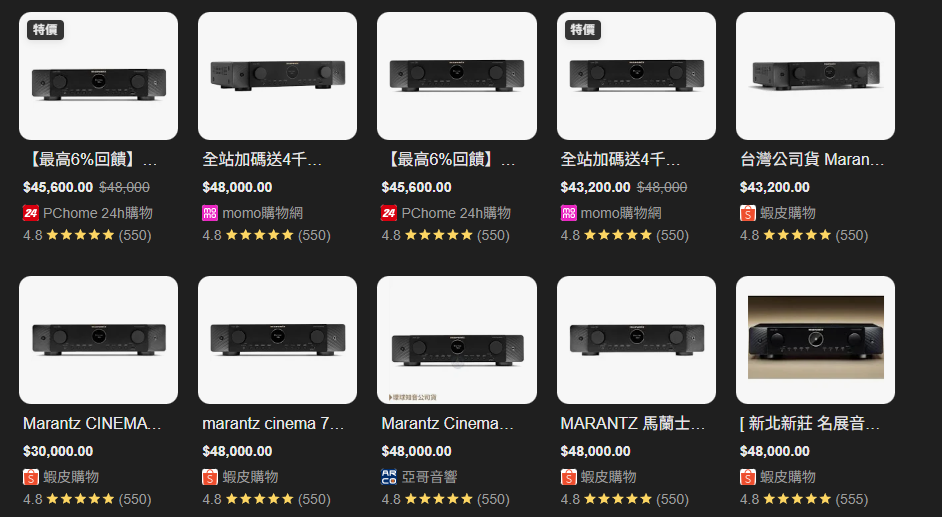Click PChome 24h icon under first product

point(31,213)
